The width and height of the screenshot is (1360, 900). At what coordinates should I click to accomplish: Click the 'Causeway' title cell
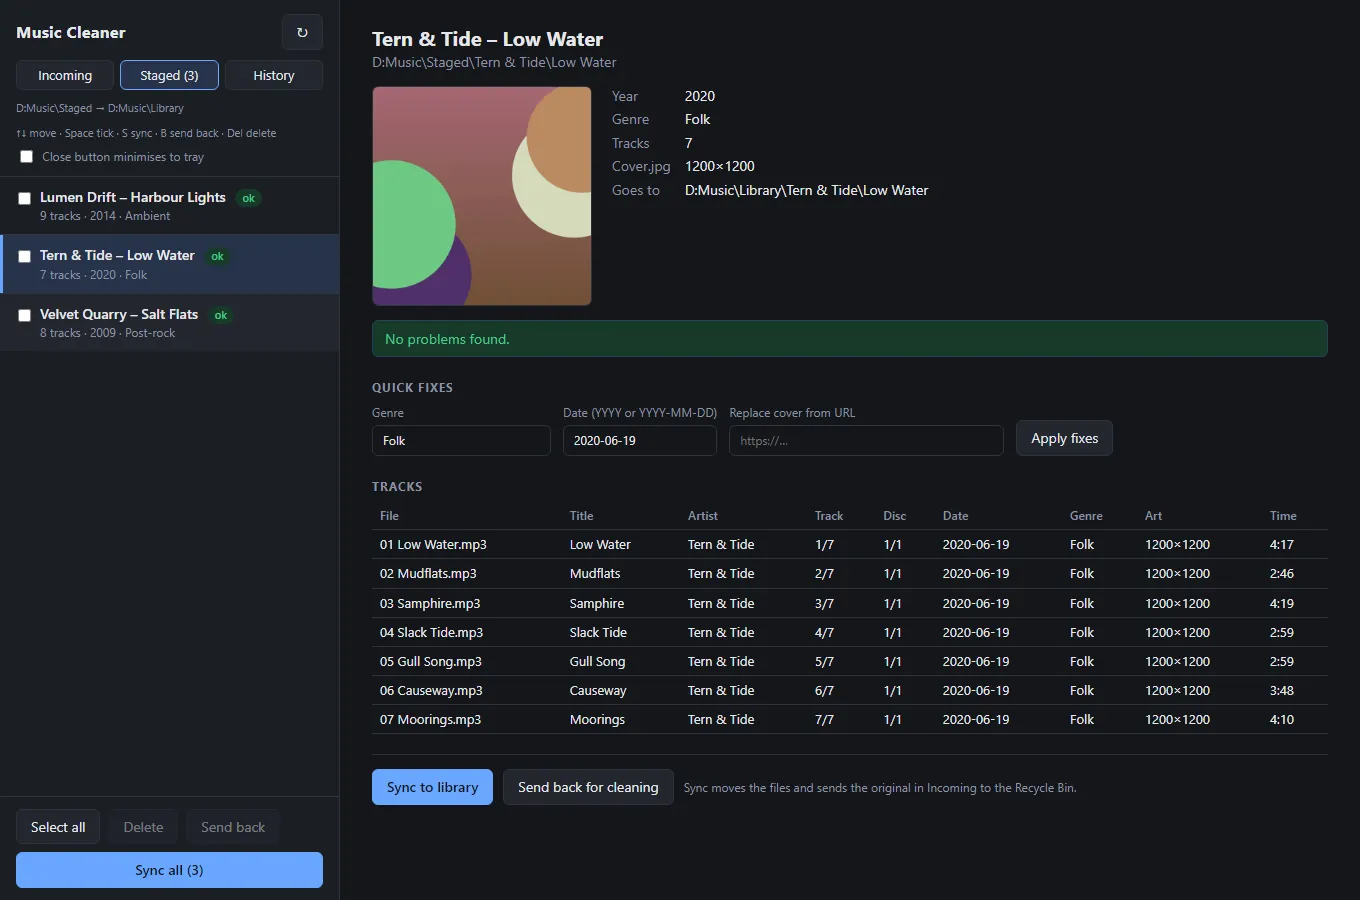598,691
